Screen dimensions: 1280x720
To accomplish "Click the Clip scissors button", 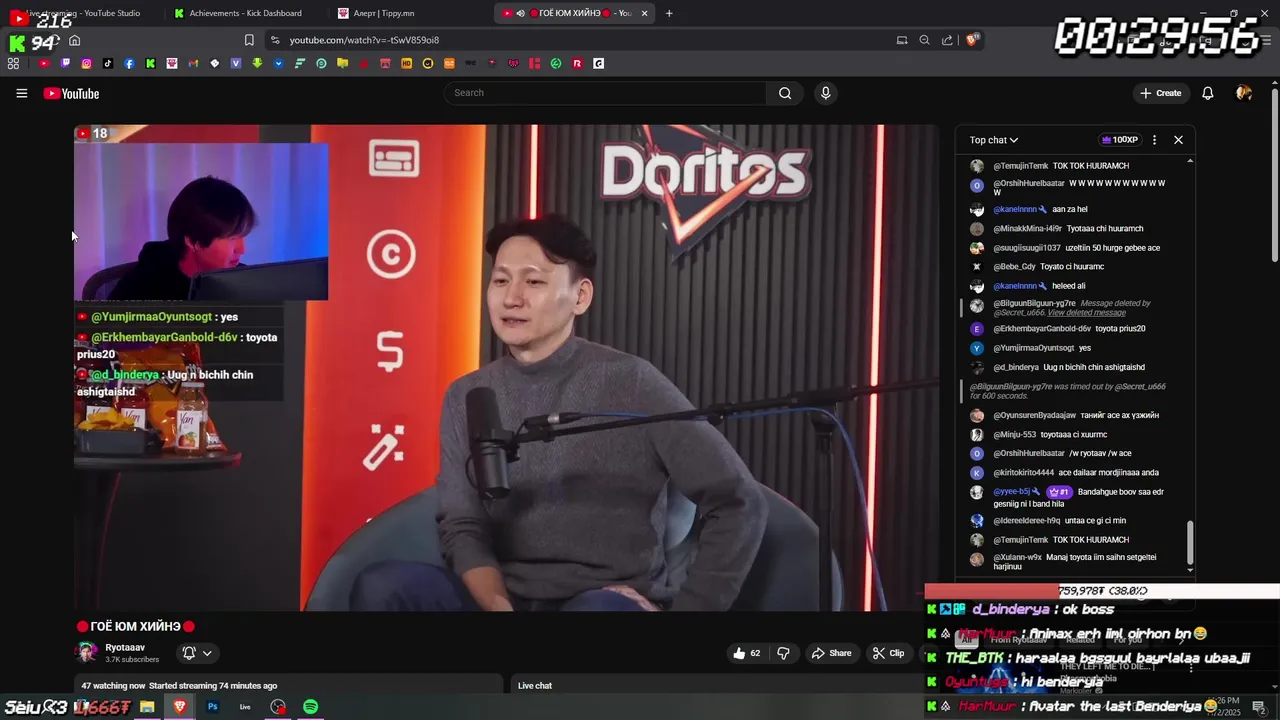I will [x=888, y=653].
